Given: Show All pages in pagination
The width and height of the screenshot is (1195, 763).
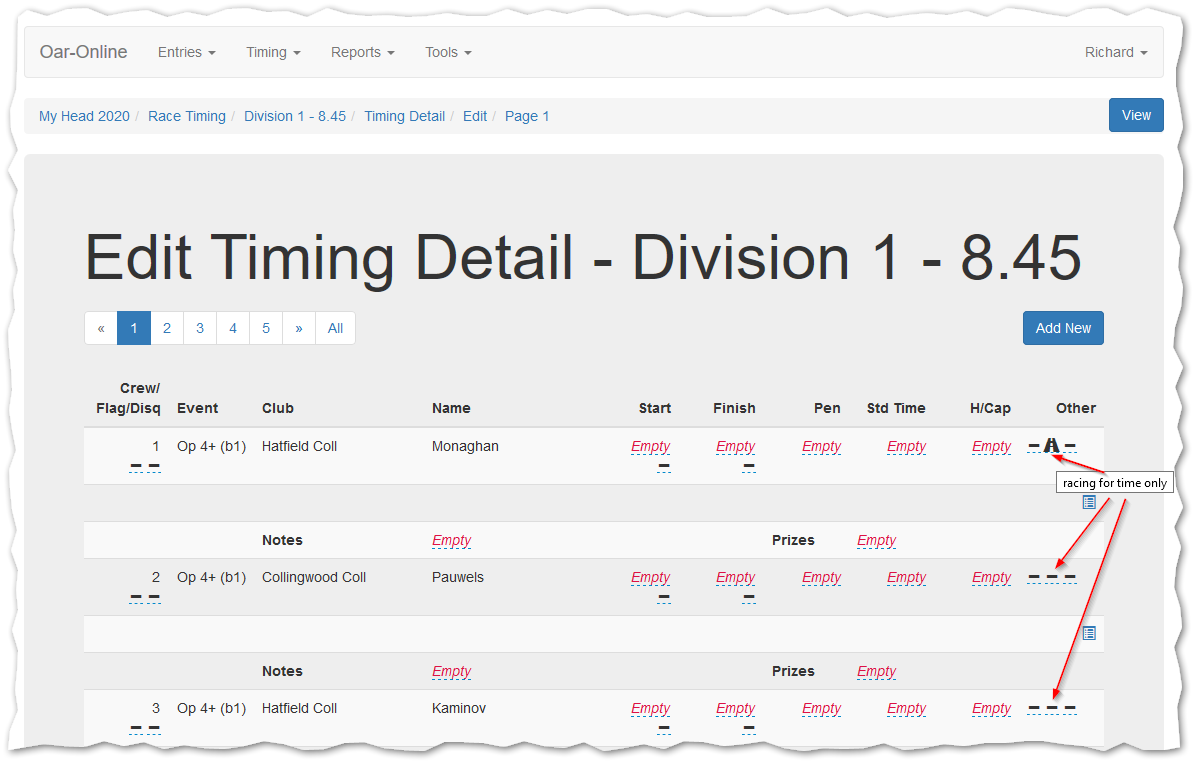Looking at the screenshot, I should 335,328.
